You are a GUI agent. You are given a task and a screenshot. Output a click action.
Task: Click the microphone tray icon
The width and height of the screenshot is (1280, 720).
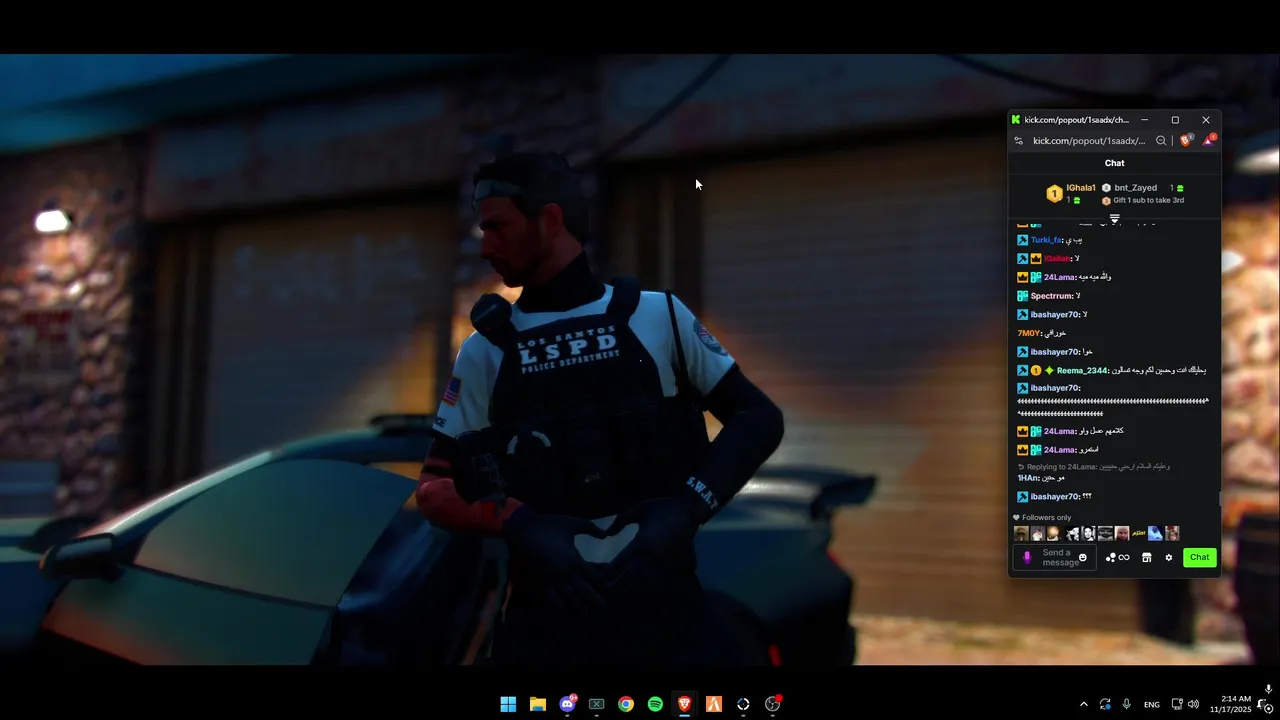(1127, 704)
